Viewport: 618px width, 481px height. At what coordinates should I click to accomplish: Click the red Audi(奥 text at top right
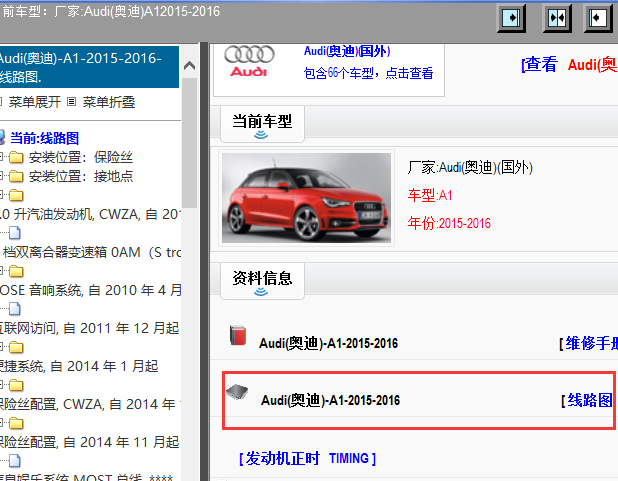coord(592,64)
